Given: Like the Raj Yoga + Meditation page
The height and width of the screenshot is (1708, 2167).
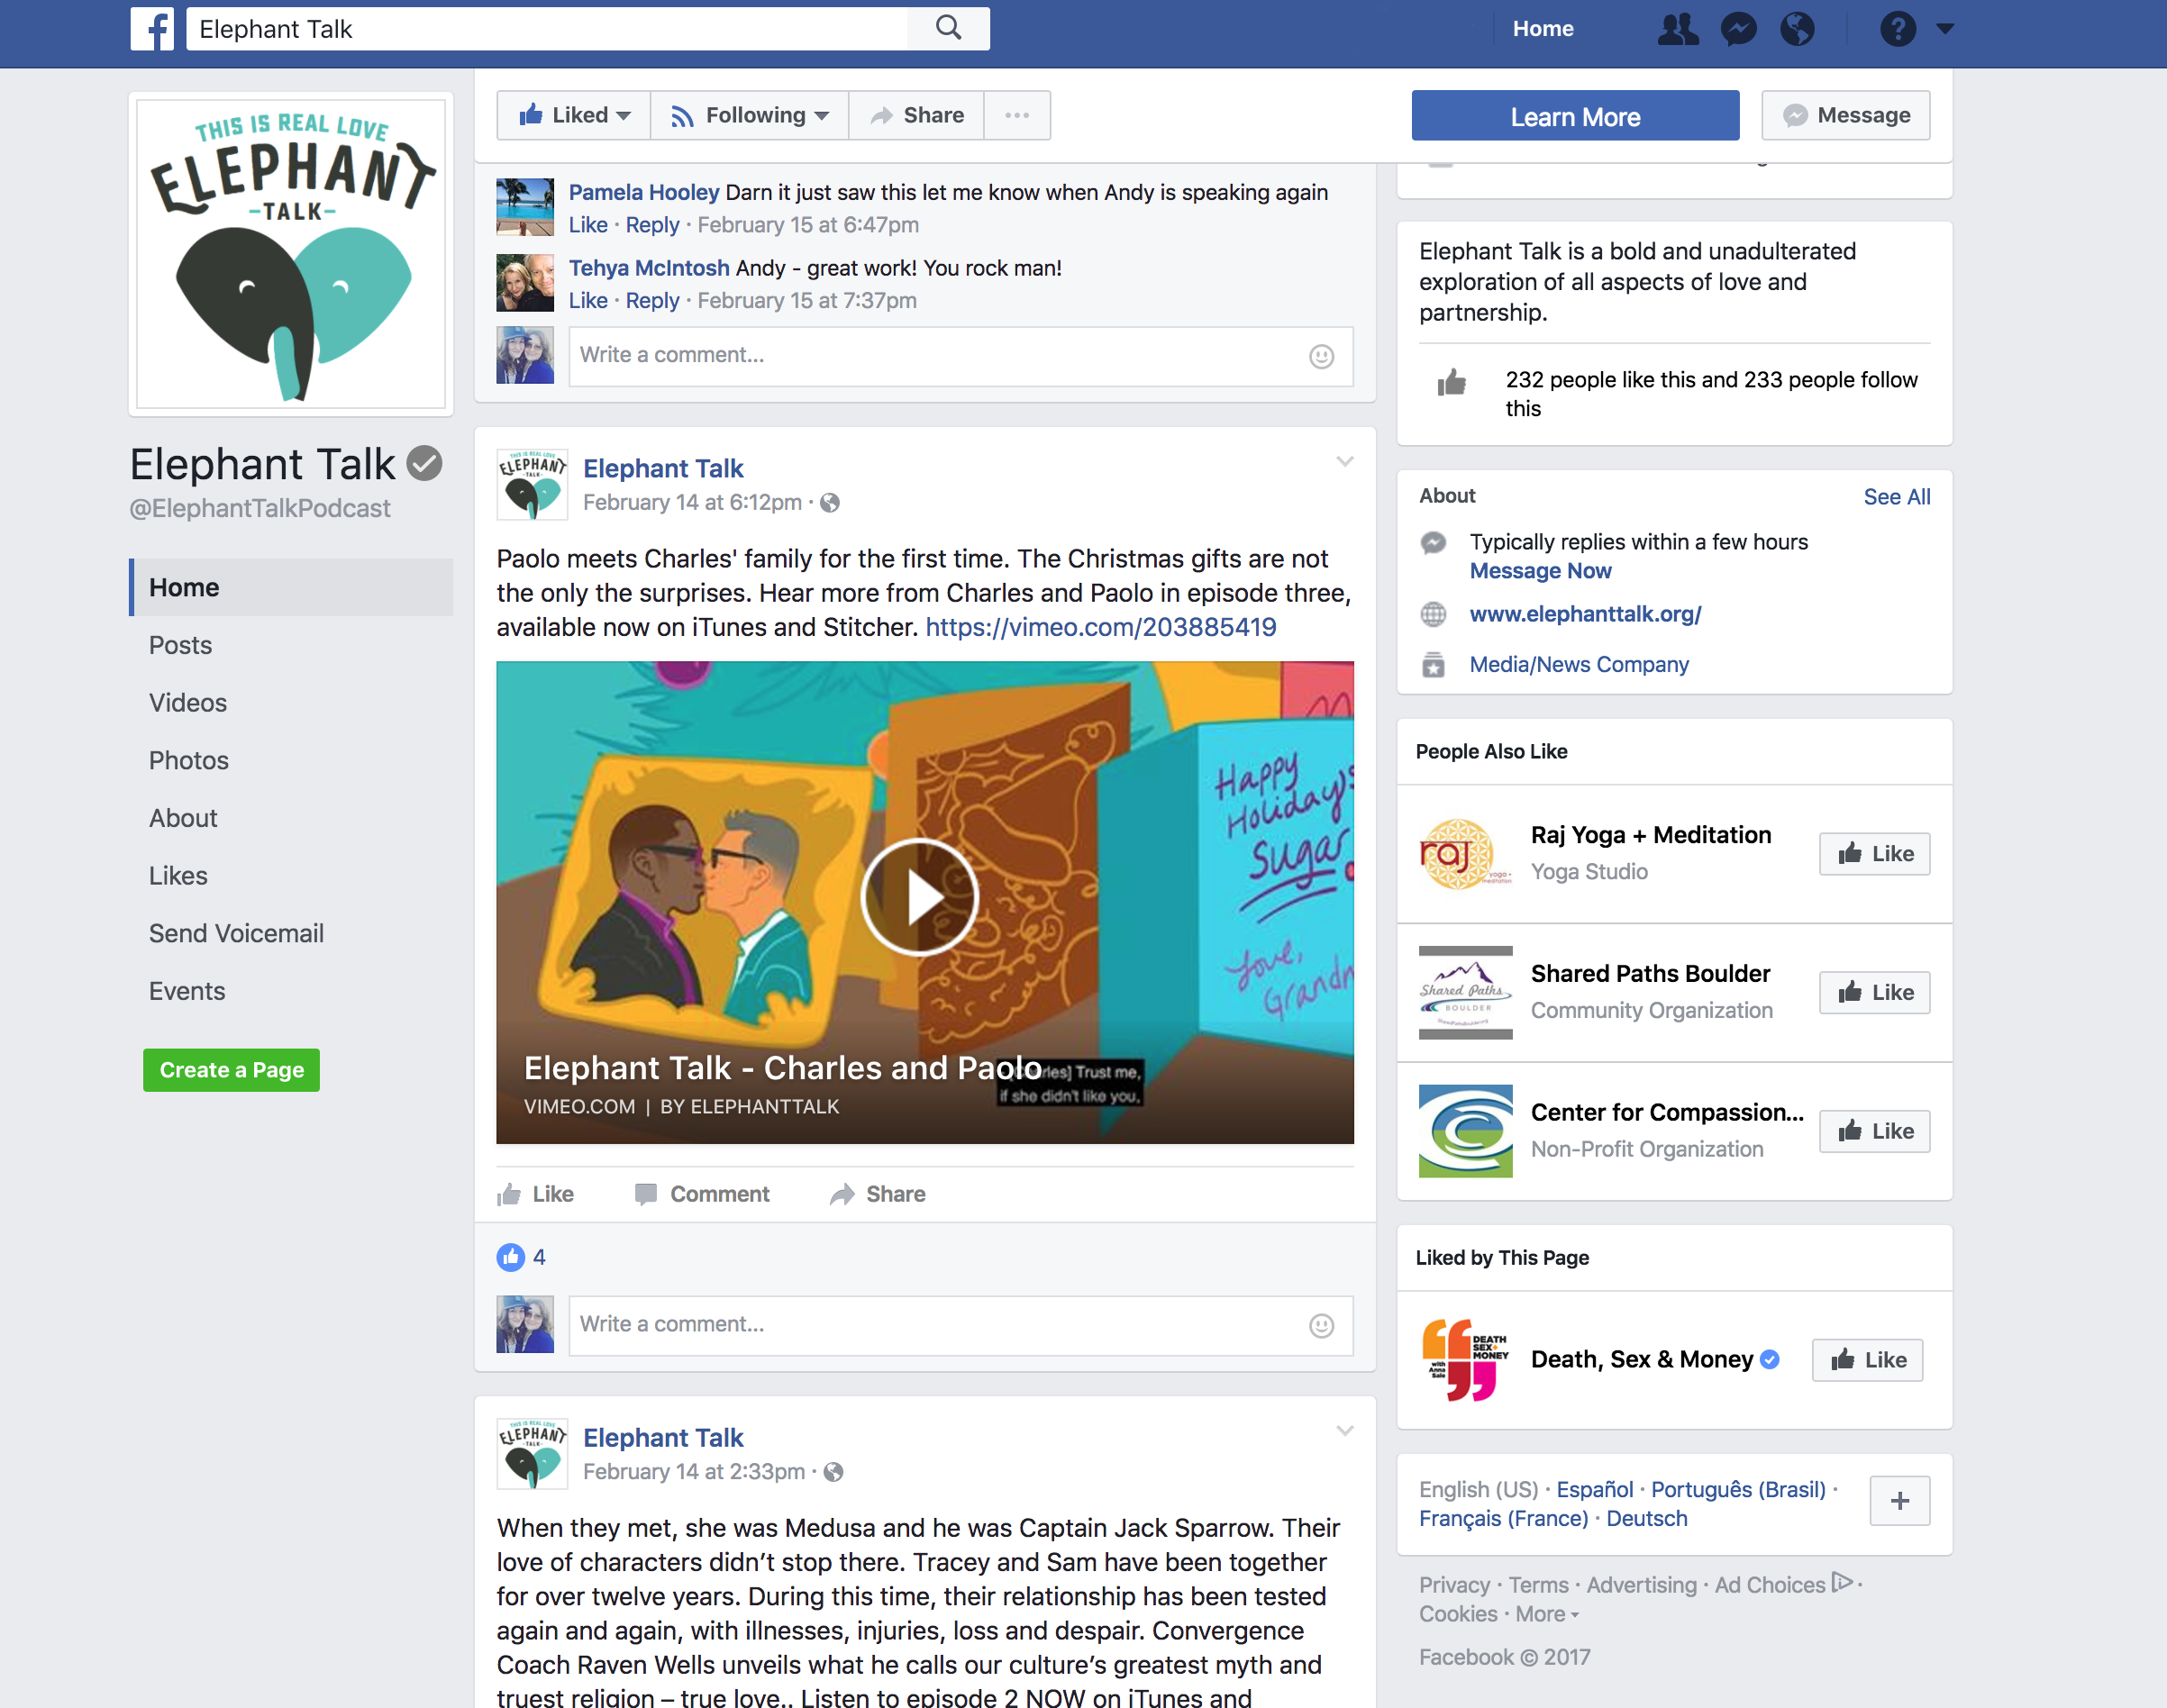Looking at the screenshot, I should [1874, 854].
